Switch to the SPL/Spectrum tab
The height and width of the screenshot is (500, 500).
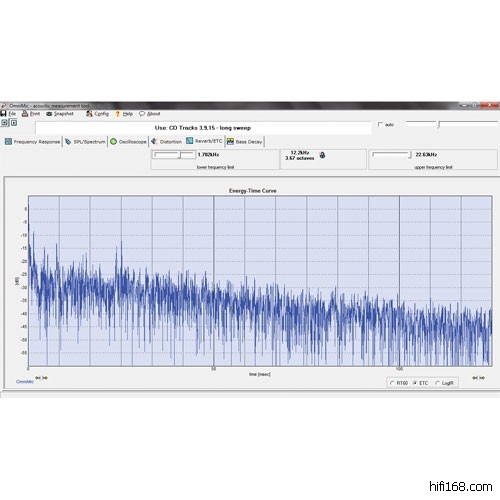[85, 142]
